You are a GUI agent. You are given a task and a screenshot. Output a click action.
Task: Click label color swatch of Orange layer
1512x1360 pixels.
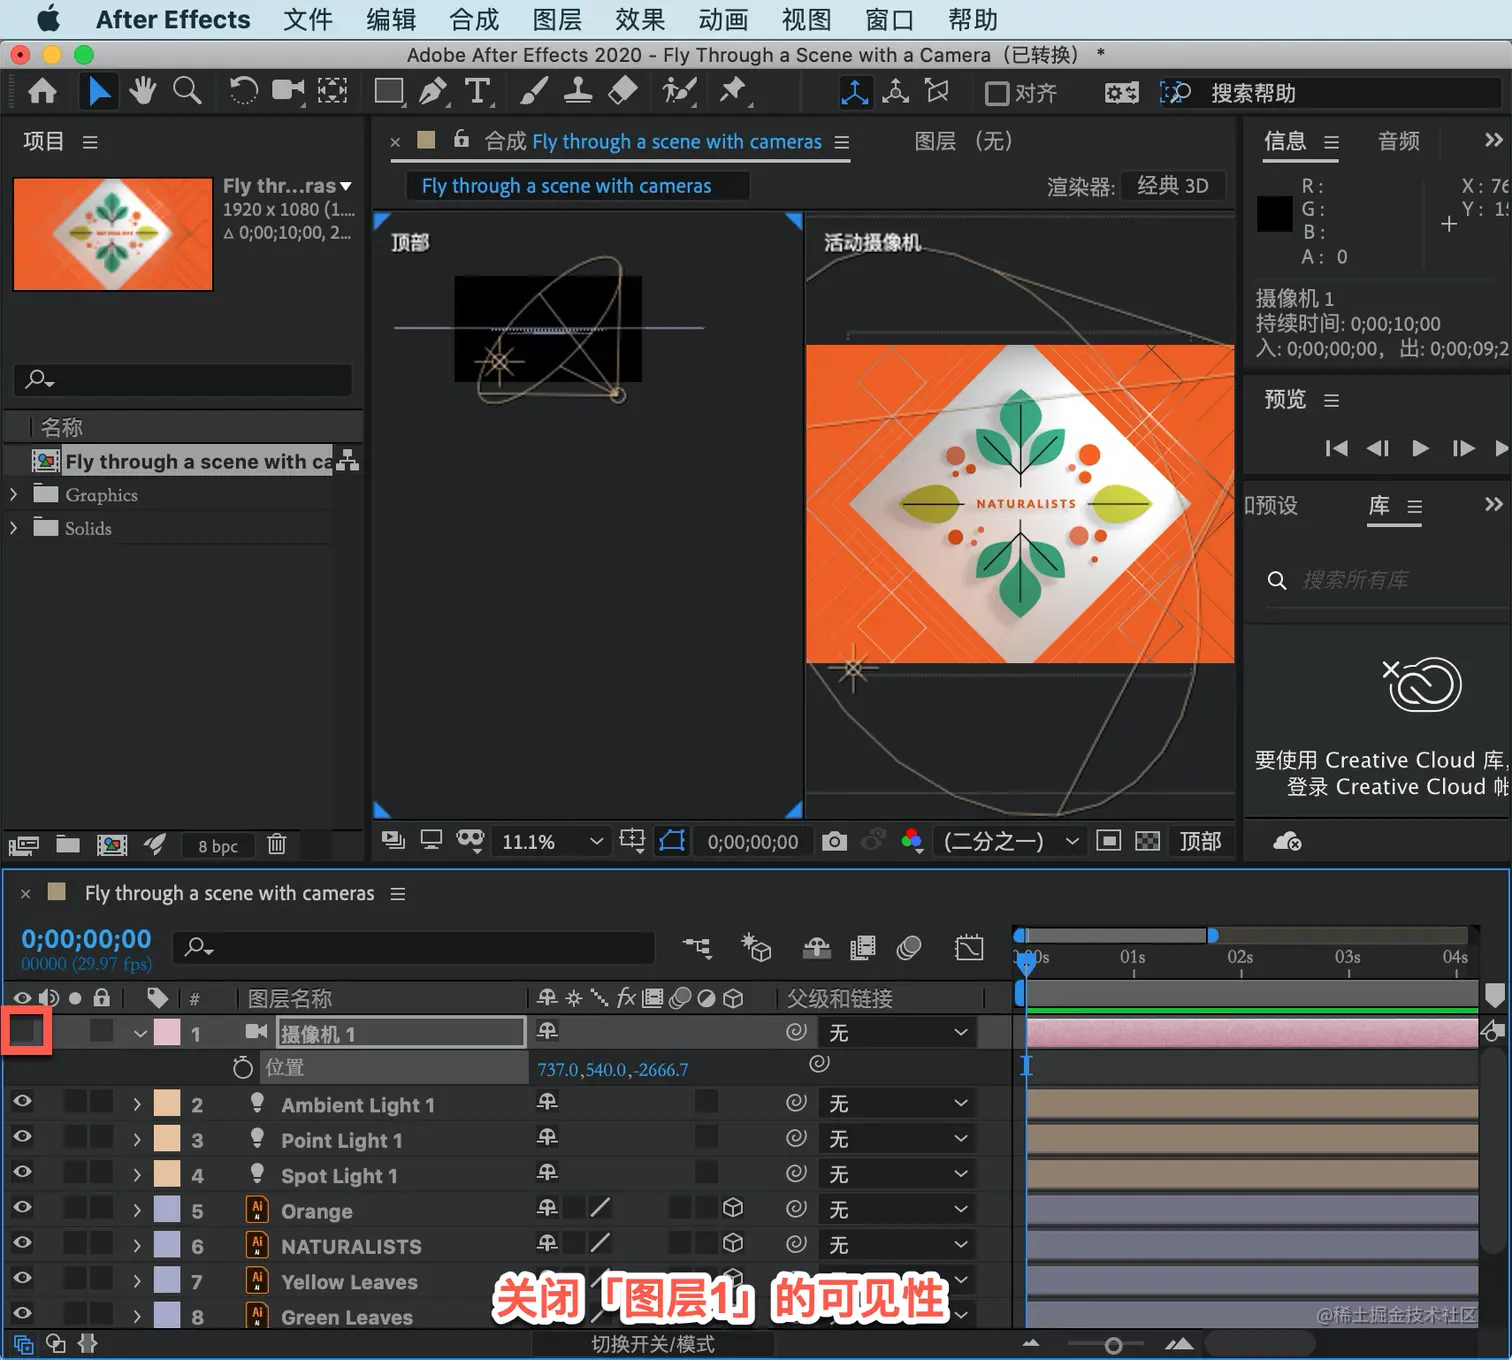click(167, 1209)
